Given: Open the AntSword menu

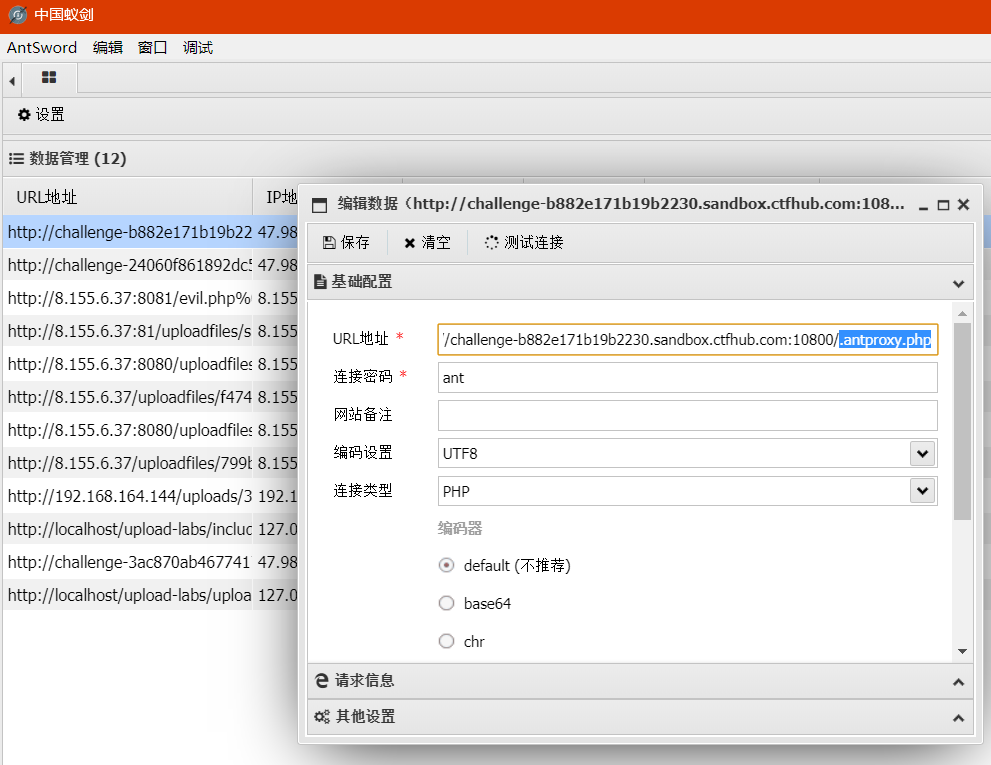Looking at the screenshot, I should [x=42, y=47].
